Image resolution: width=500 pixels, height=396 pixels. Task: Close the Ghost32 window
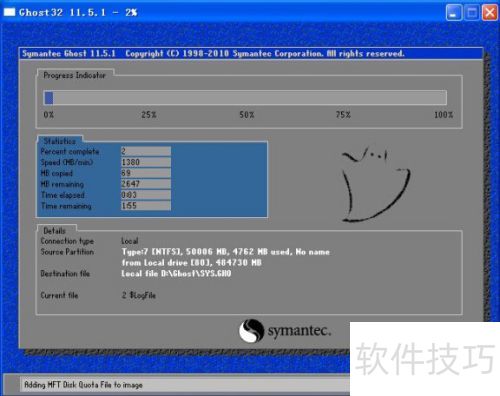(x=490, y=13)
